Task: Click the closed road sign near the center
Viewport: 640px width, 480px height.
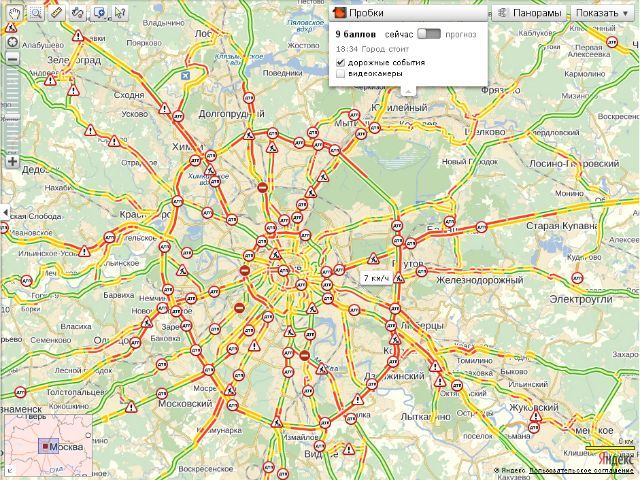Action: [x=244, y=271]
